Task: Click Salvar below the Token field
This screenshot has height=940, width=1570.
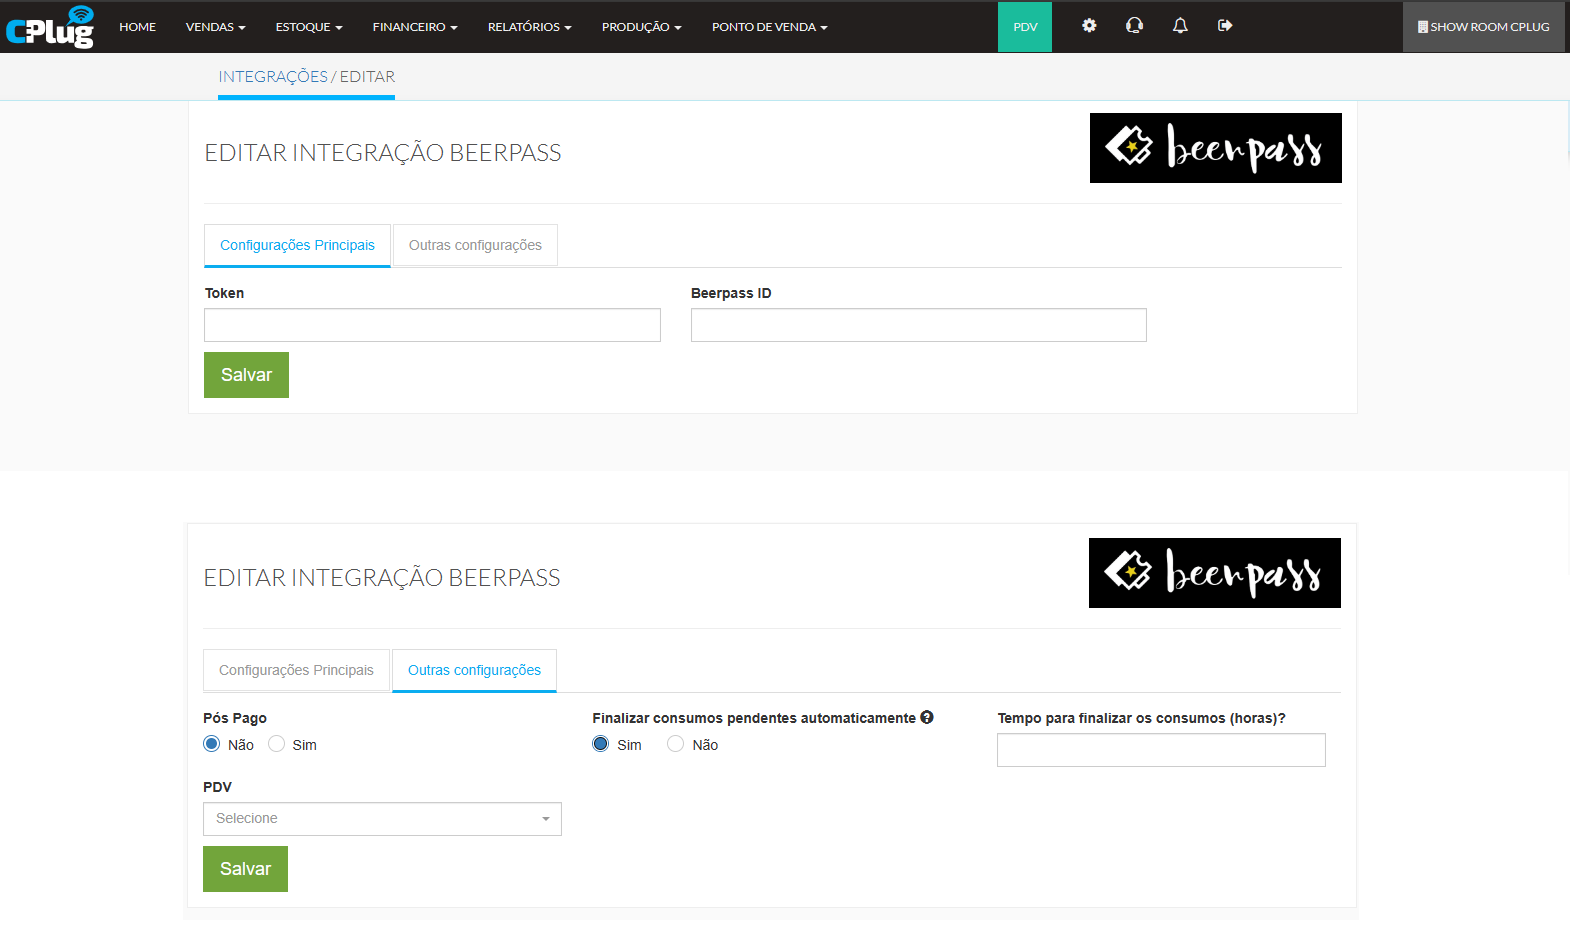Action: pos(246,375)
